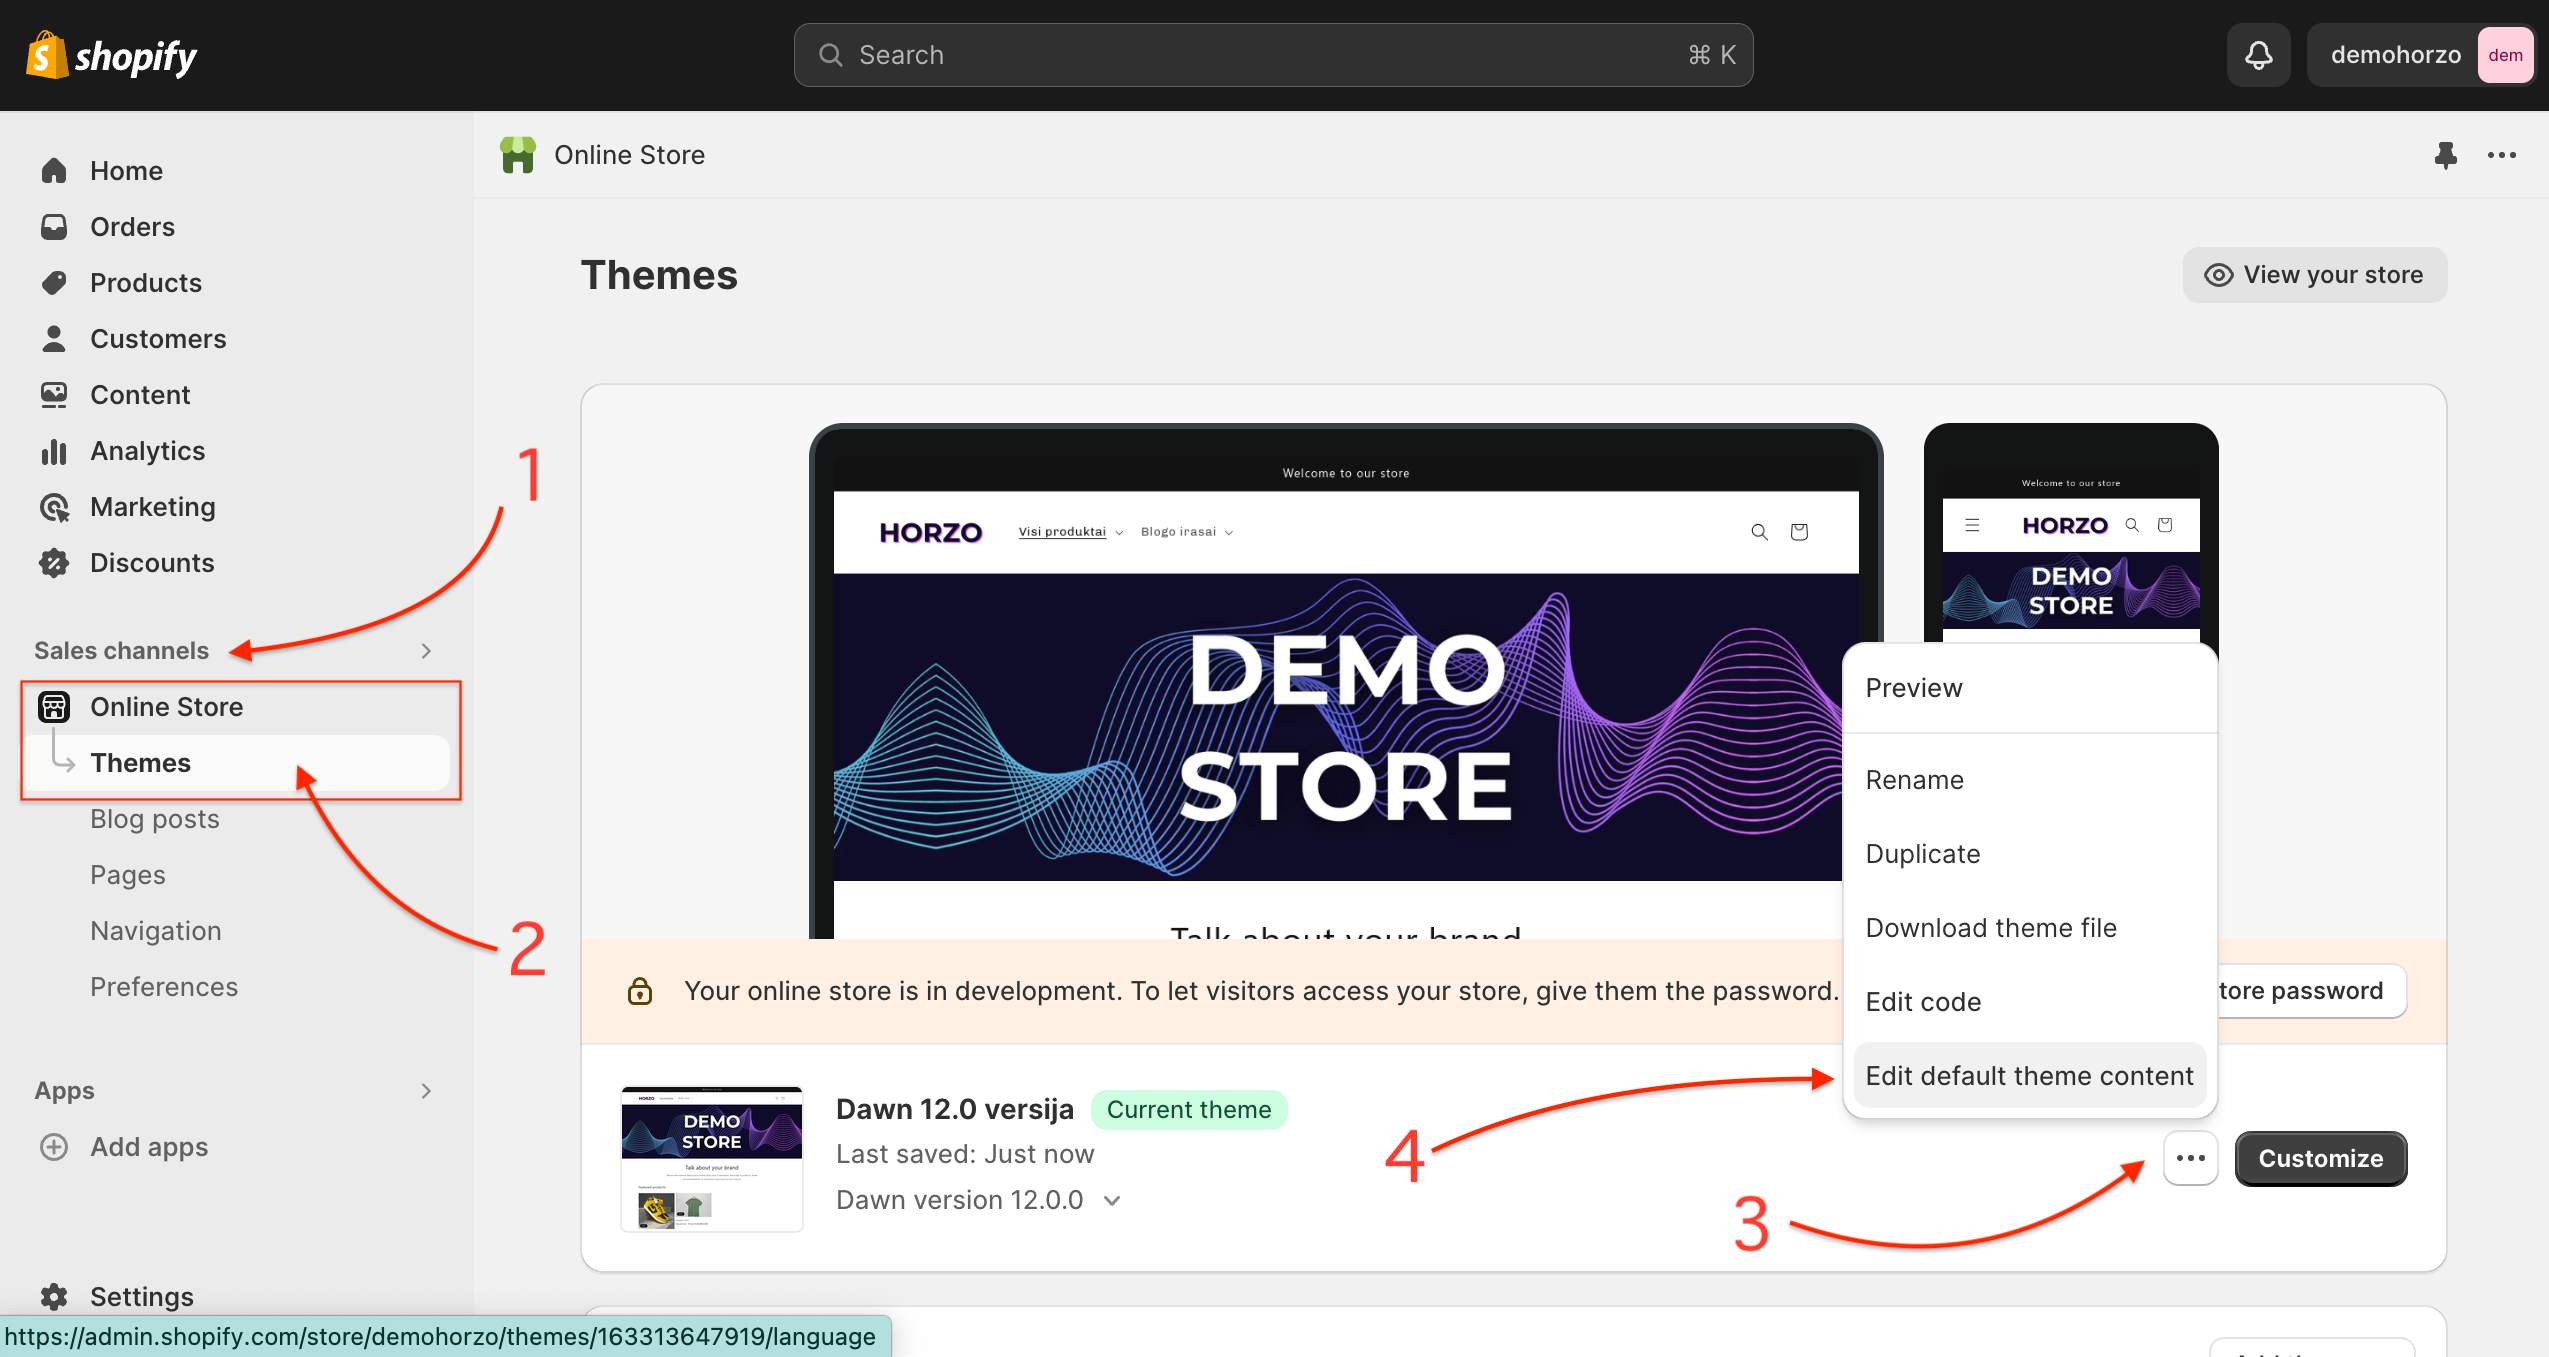The width and height of the screenshot is (2549, 1357).
Task: Select Edit default theme content menu item
Action: point(2029,1076)
